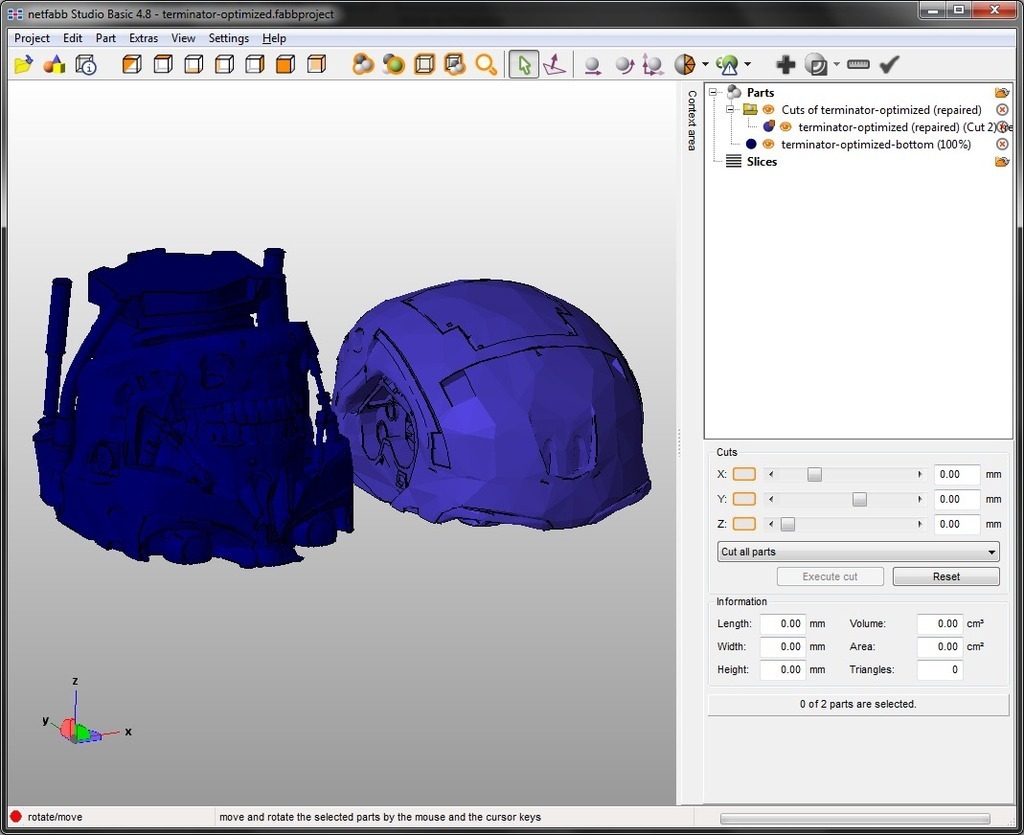
Task: Click folder icon on Slices row
Action: click(1002, 161)
